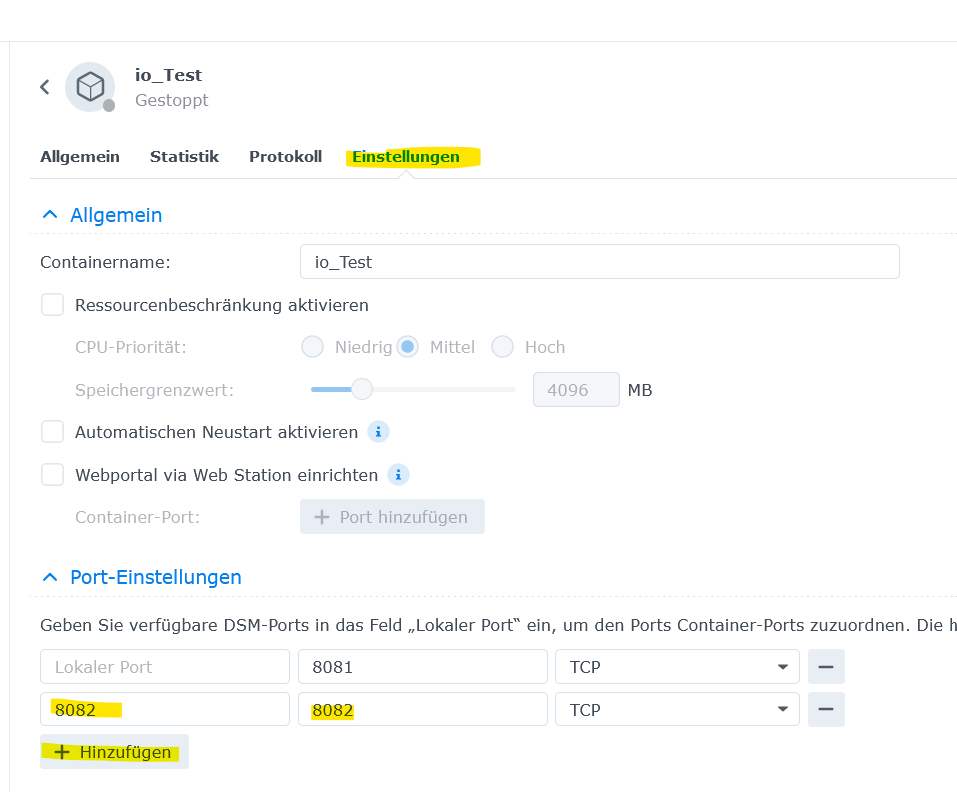Switch to the Statistik tab
Image resolution: width=957 pixels, height=792 pixels.
[x=184, y=157]
